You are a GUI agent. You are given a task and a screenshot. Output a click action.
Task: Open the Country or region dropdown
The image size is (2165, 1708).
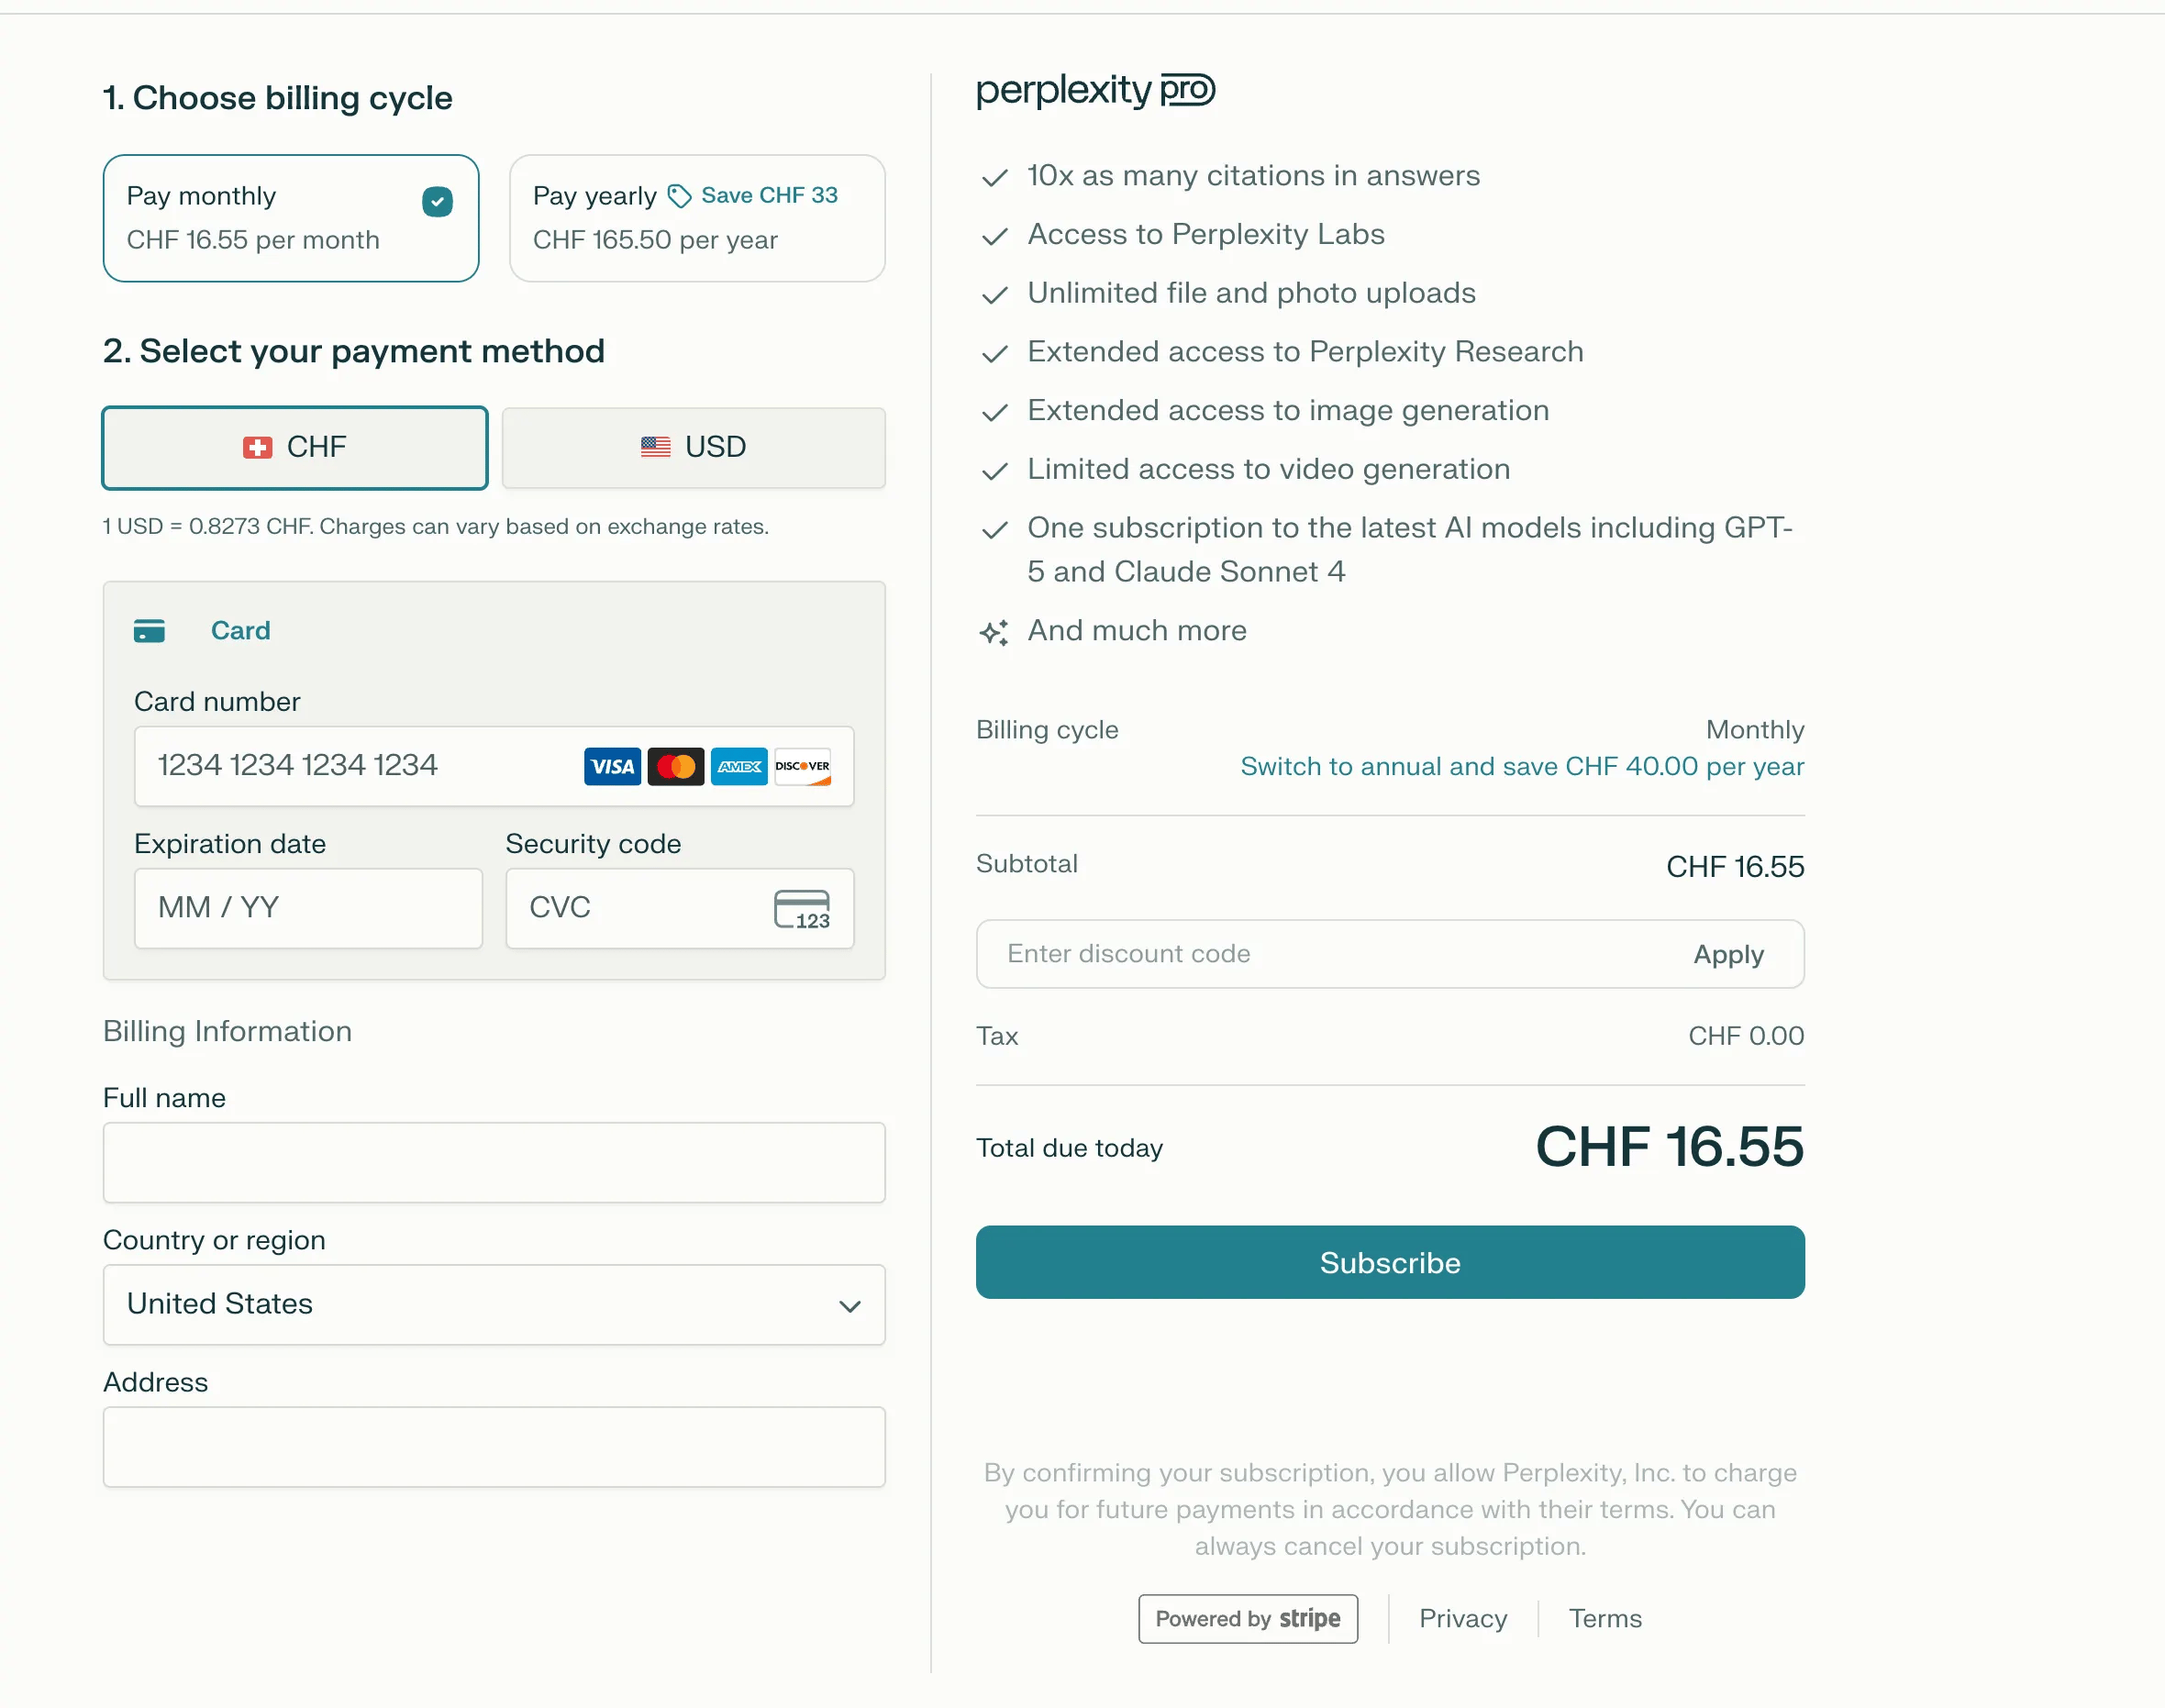click(x=494, y=1305)
